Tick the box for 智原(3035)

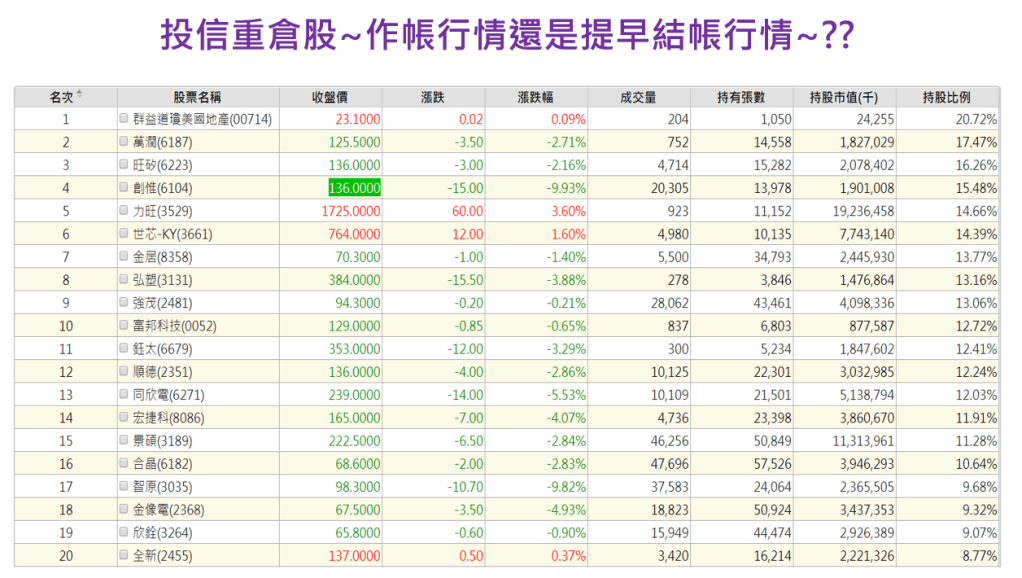pyautogui.click(x=124, y=487)
